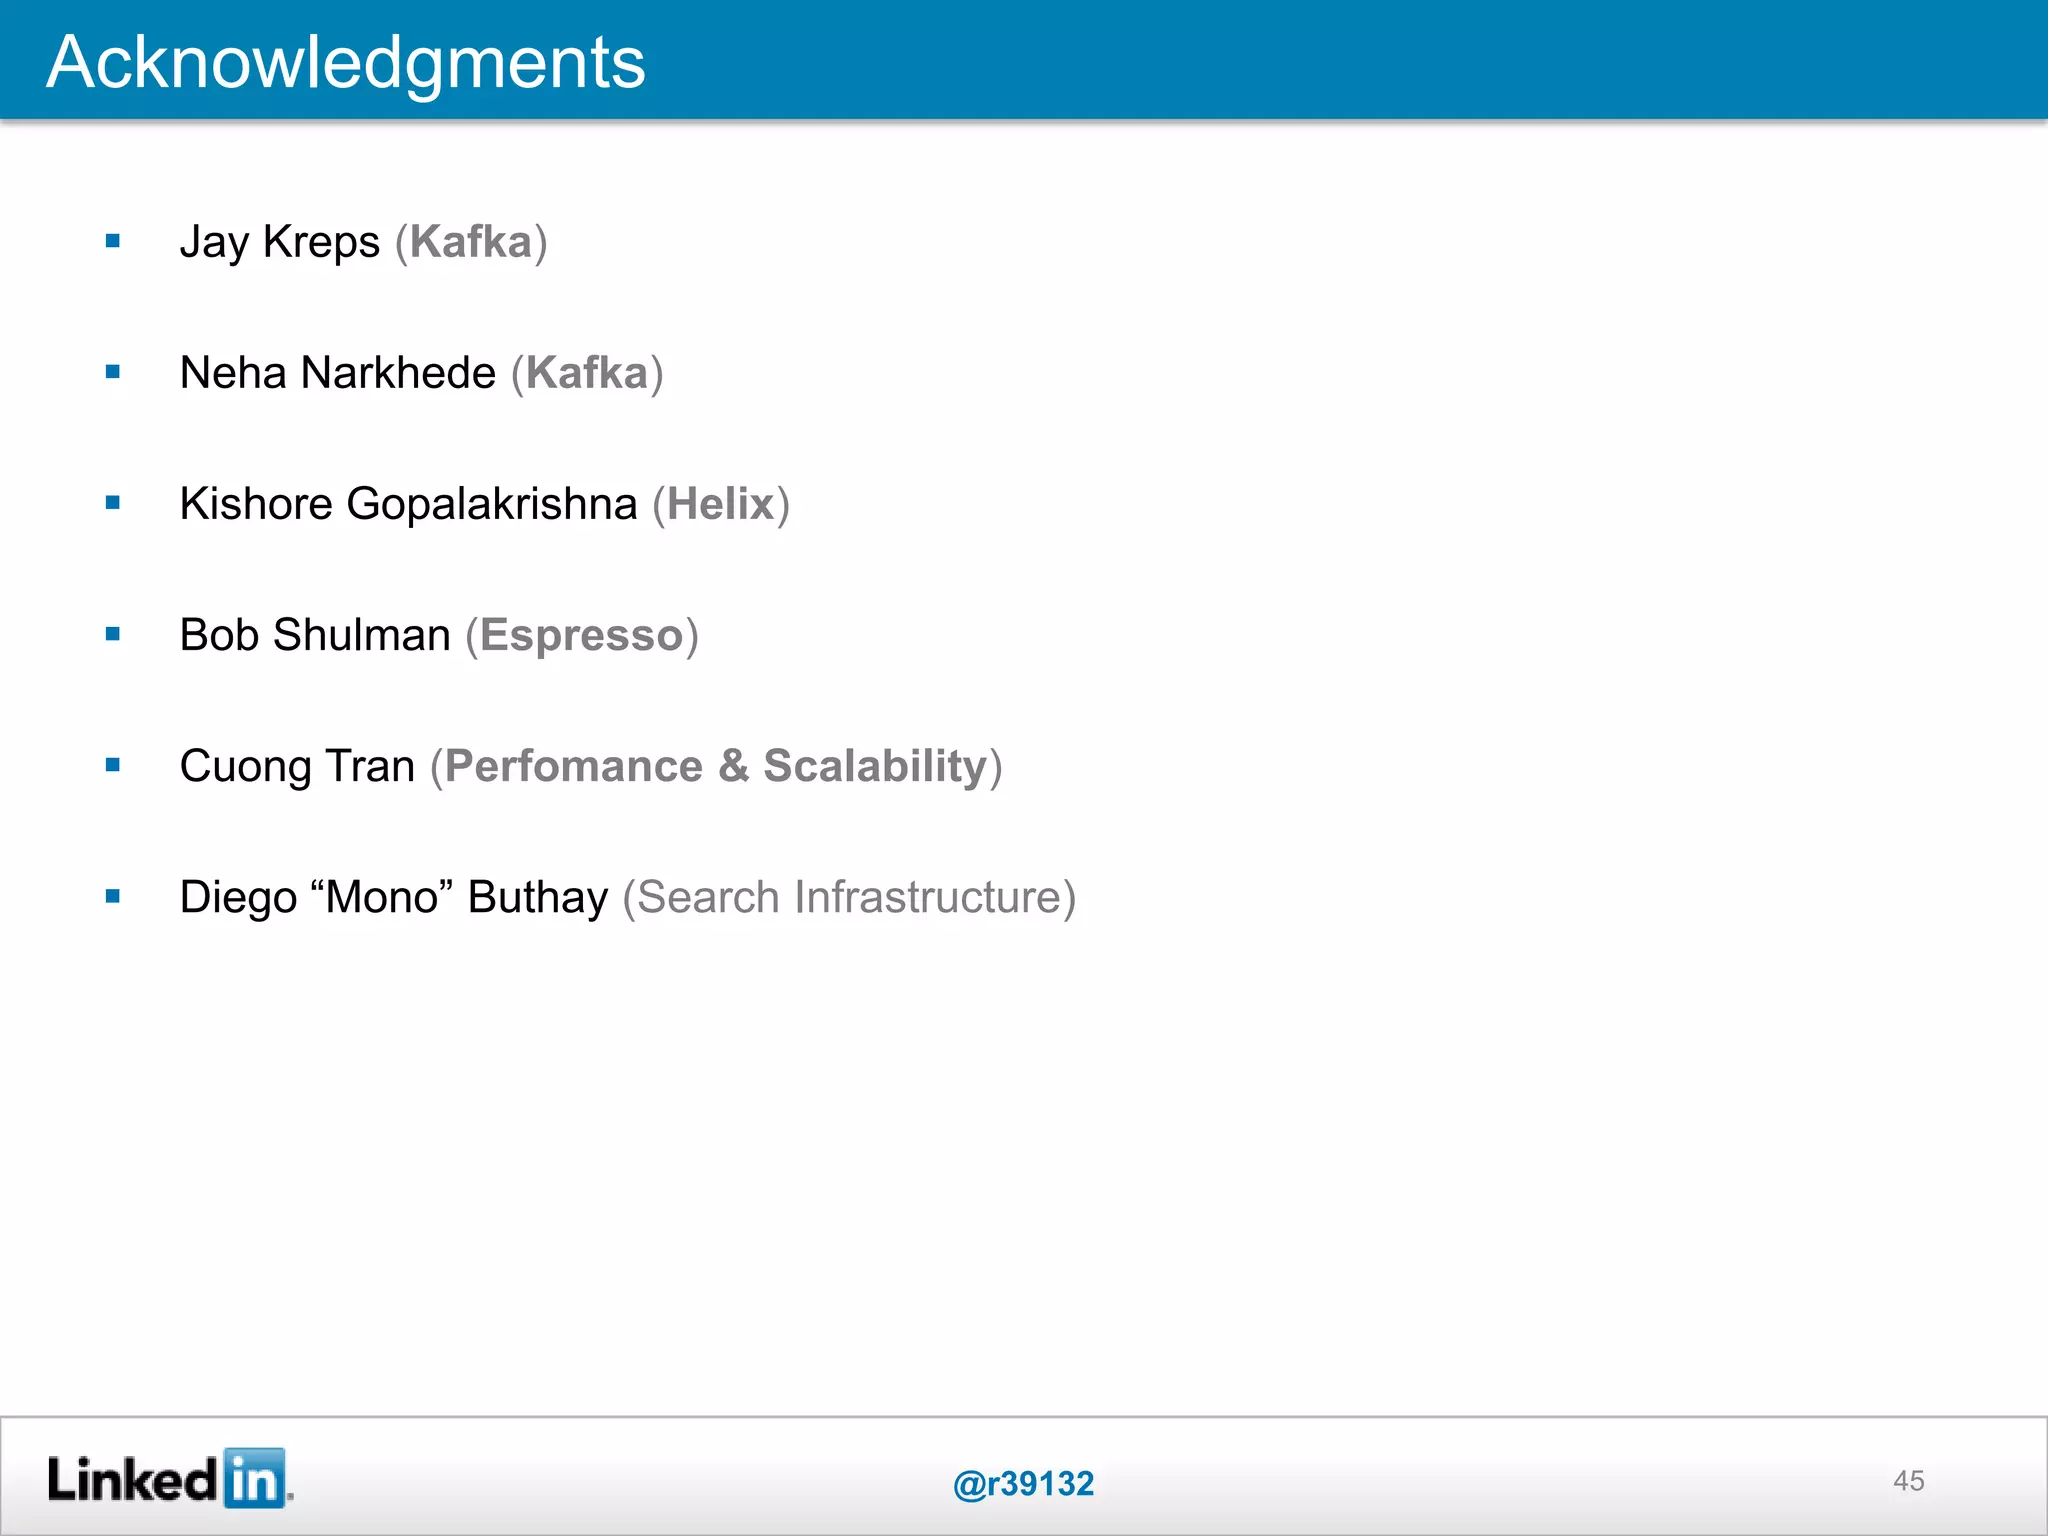The height and width of the screenshot is (1536, 2048).
Task: Click slide number 45
Action: pyautogui.click(x=1908, y=1481)
